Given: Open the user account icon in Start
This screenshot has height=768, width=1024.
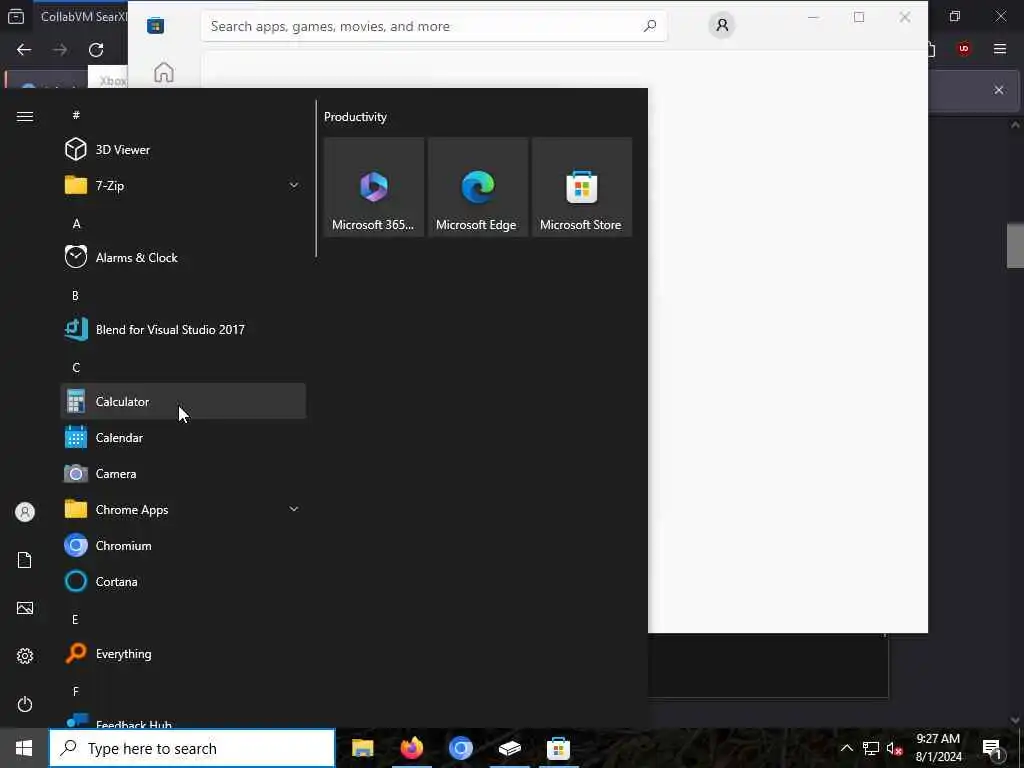Looking at the screenshot, I should tap(25, 512).
